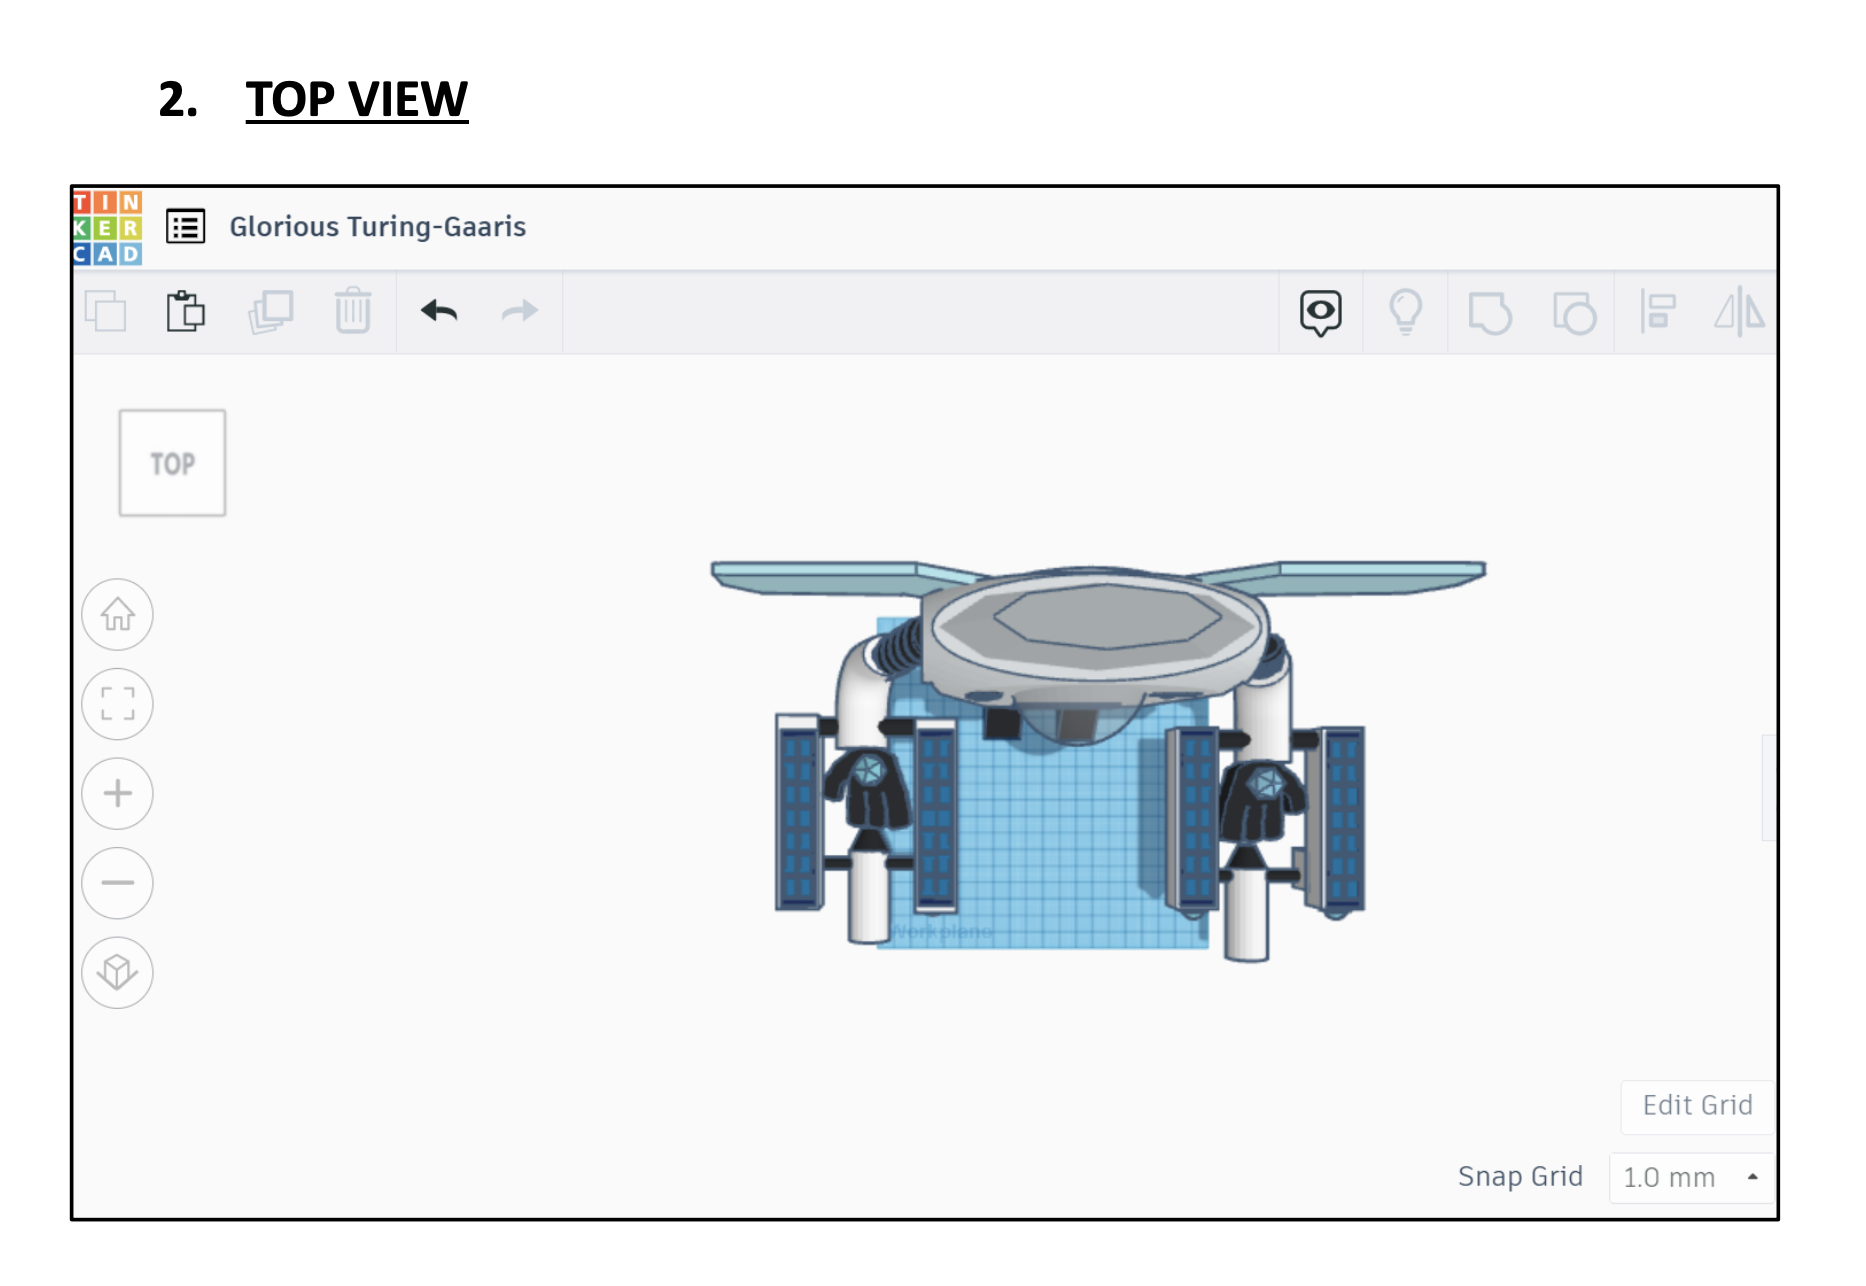Screen dimensions: 1866x1286
Task: Click the Tinkercad logo
Action: tap(108, 227)
